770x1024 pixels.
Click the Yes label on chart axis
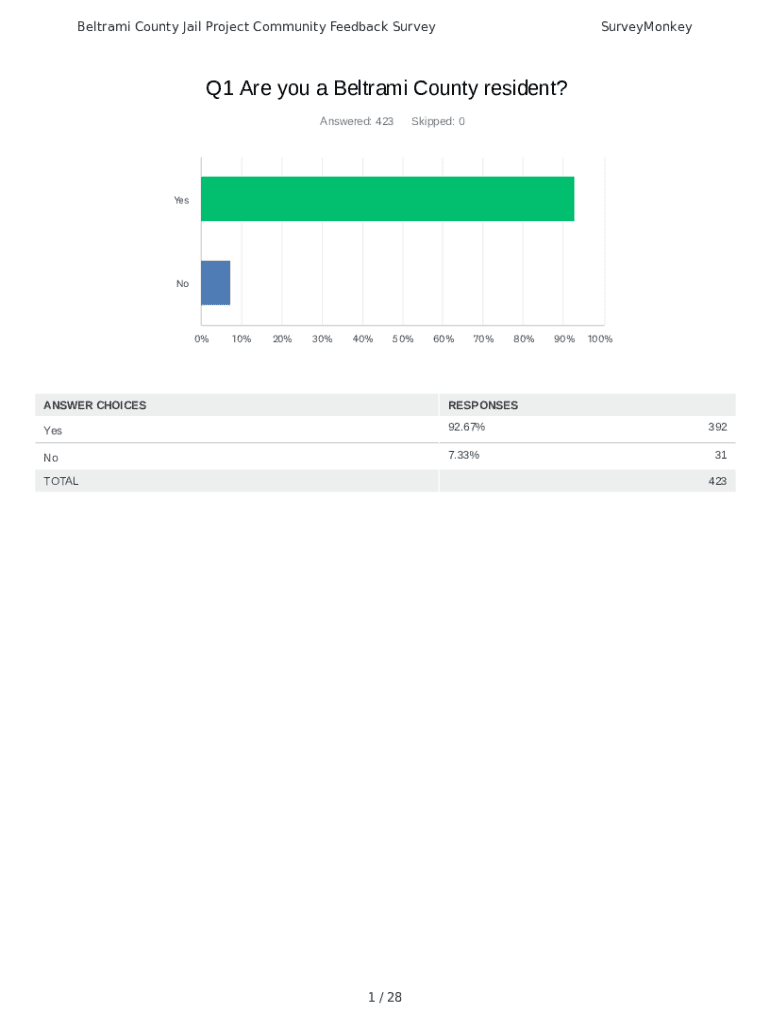click(181, 200)
